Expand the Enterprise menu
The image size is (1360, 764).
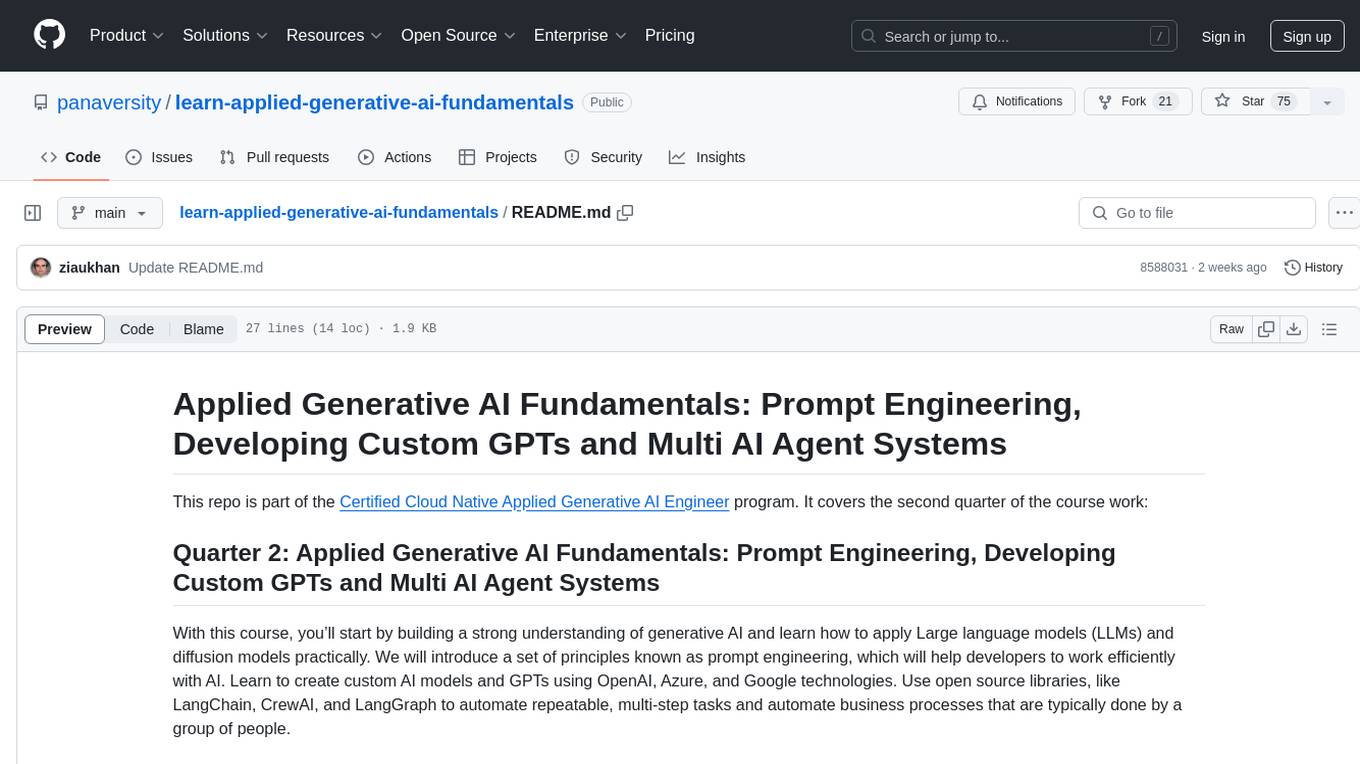pyautogui.click(x=580, y=35)
